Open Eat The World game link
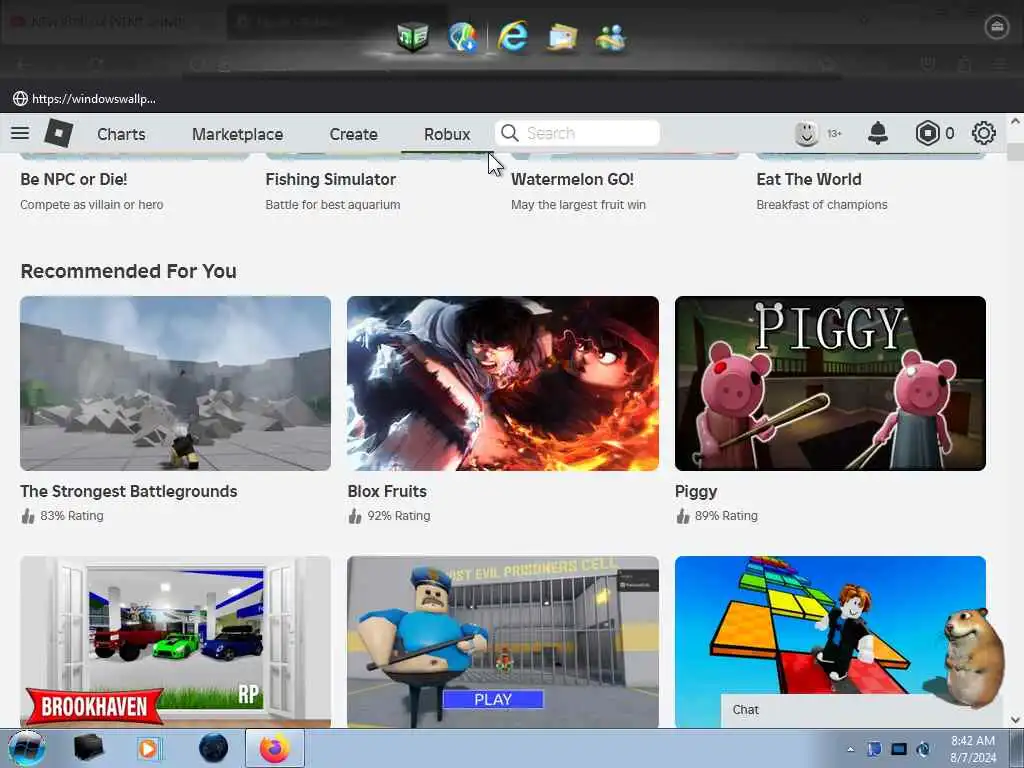Screen dimensions: 1024x768 tap(808, 179)
